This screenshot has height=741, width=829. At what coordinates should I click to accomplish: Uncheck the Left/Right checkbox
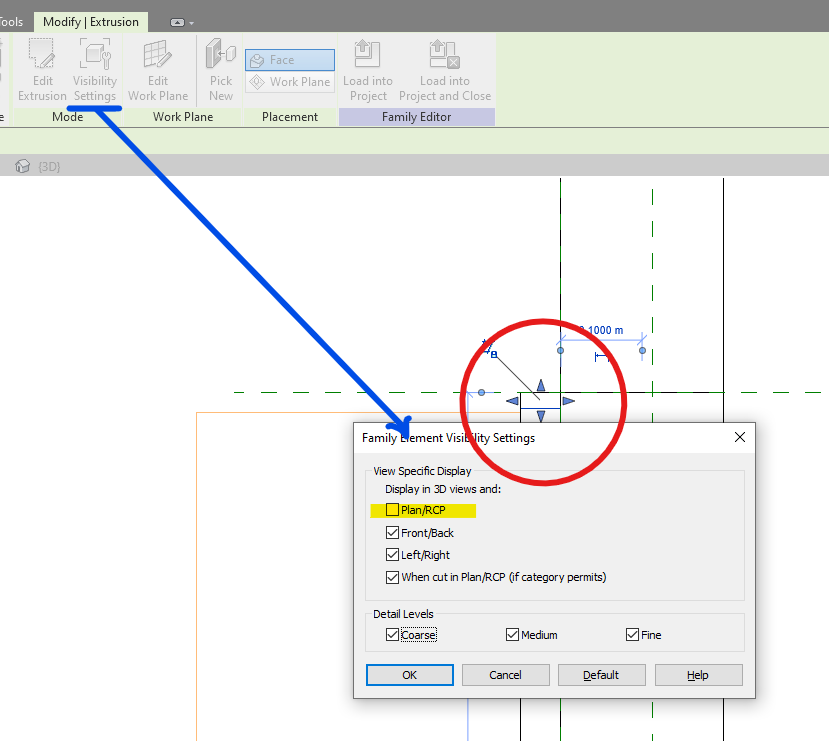pos(392,555)
